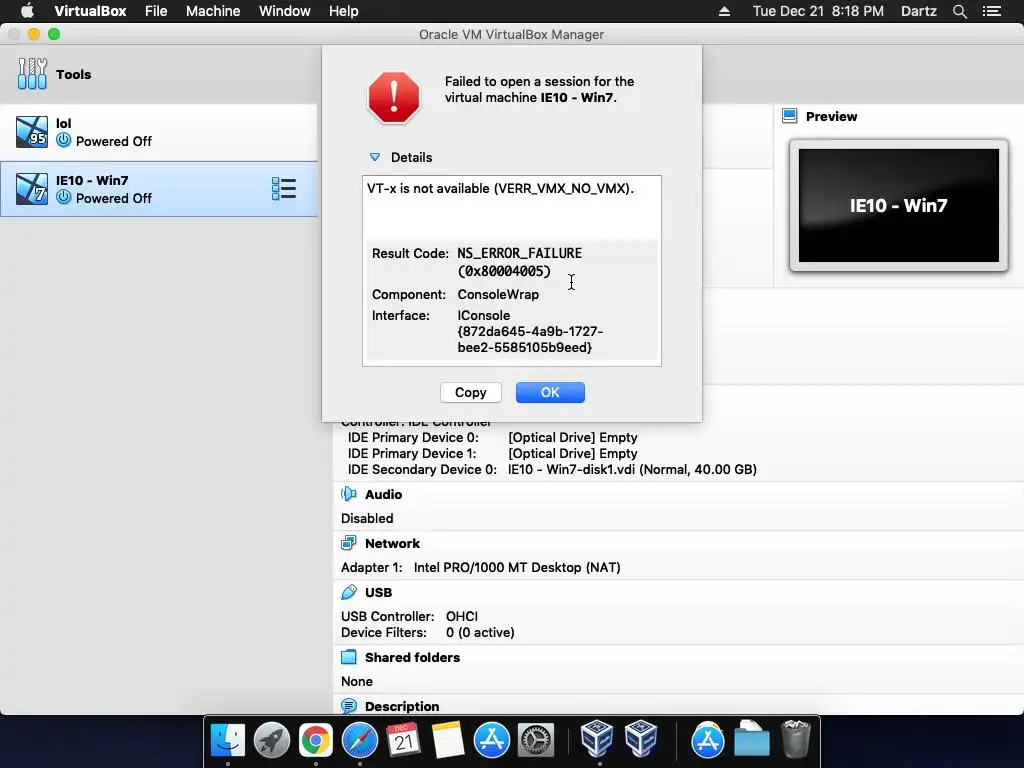The image size is (1024, 768).
Task: Click power state icon of IE10 - Win7
Action: click(x=63, y=197)
